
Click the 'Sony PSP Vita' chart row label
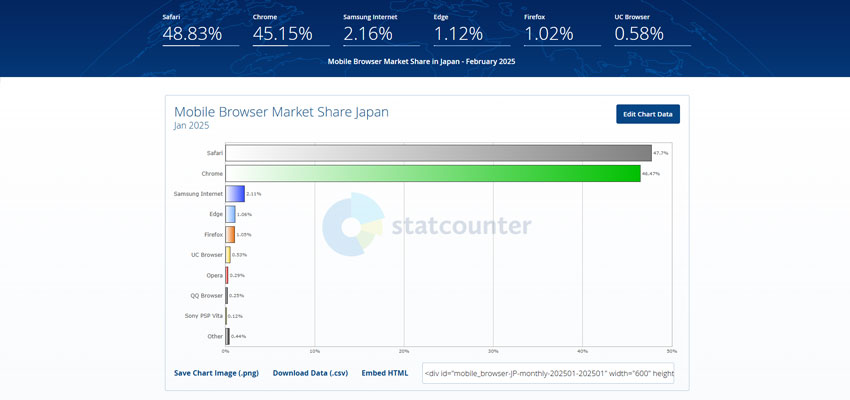(204, 315)
